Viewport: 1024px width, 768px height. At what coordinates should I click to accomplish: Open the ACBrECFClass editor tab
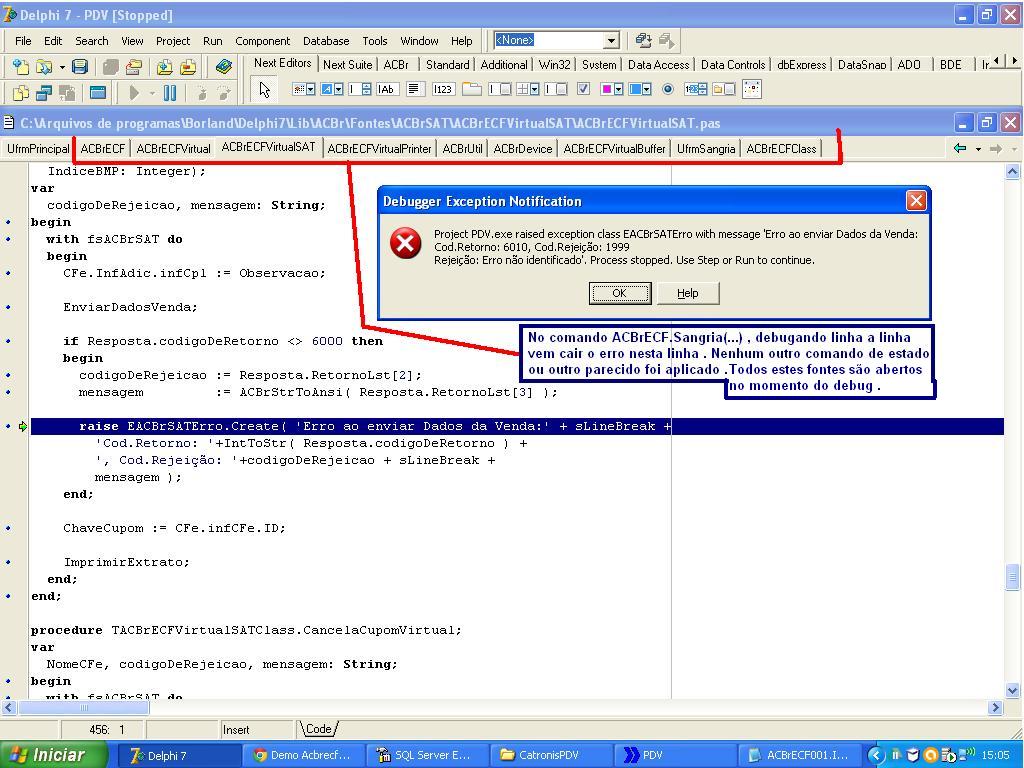[x=781, y=149]
